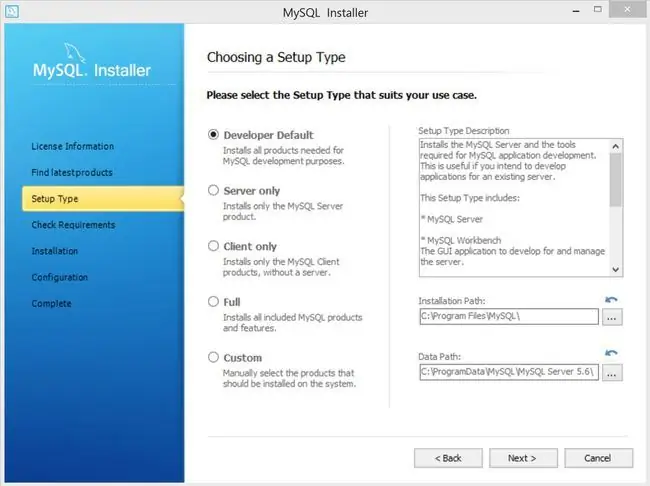650x486 pixels.
Task: Go back with the < Back button
Action: [x=448, y=458]
